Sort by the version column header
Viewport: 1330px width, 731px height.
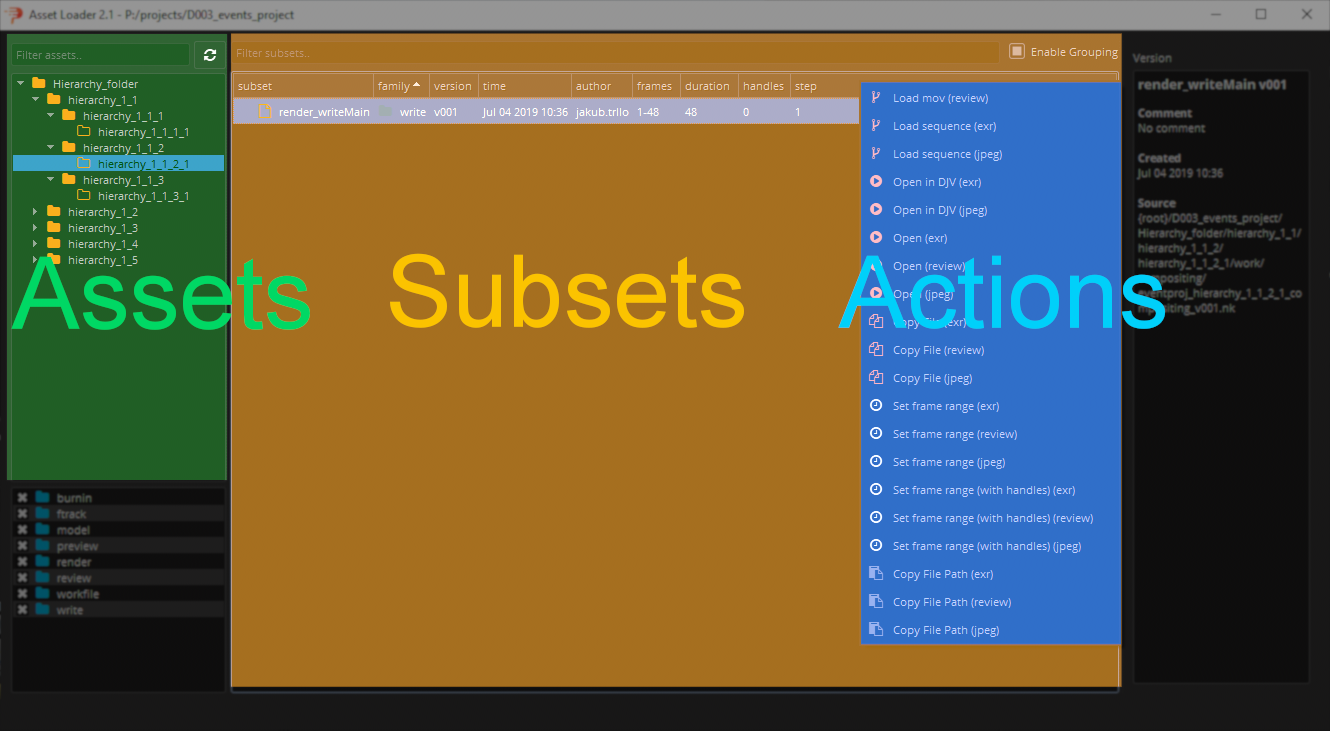(454, 86)
